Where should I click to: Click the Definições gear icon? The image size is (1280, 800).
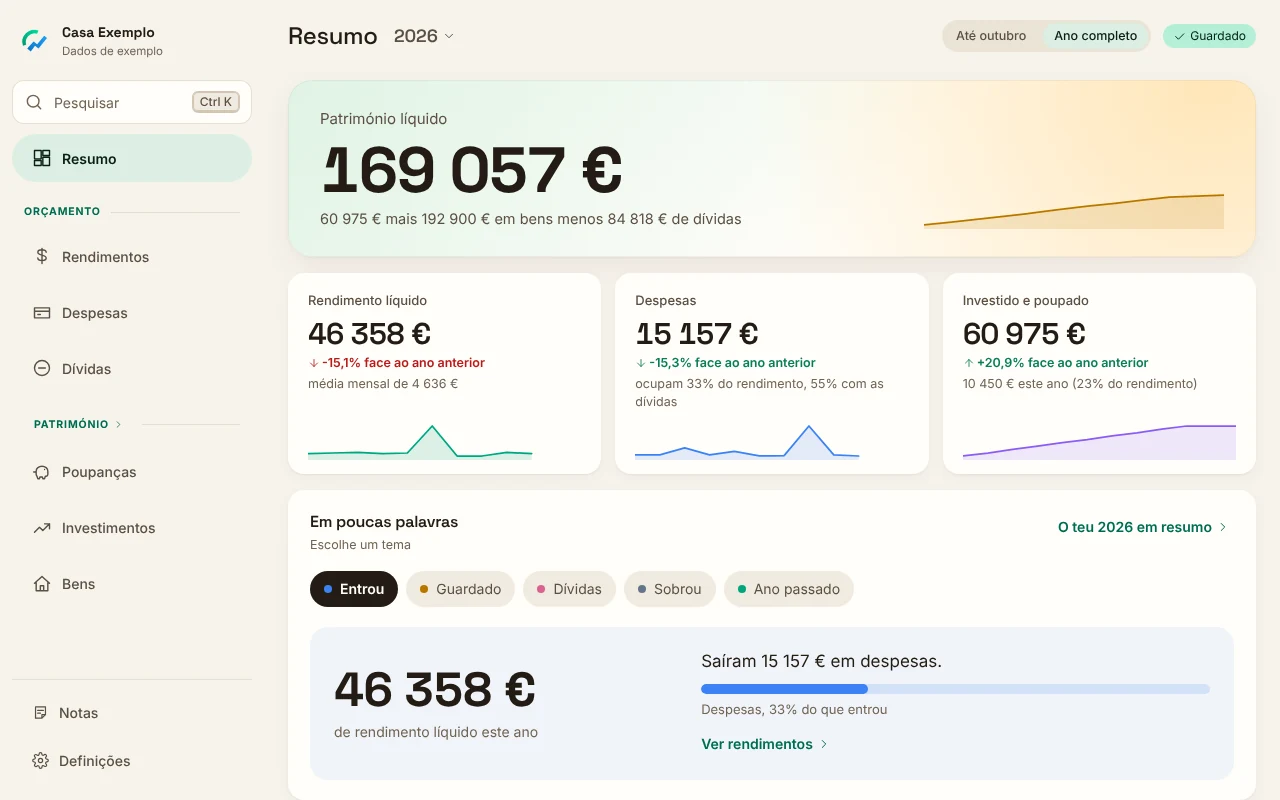click(40, 761)
